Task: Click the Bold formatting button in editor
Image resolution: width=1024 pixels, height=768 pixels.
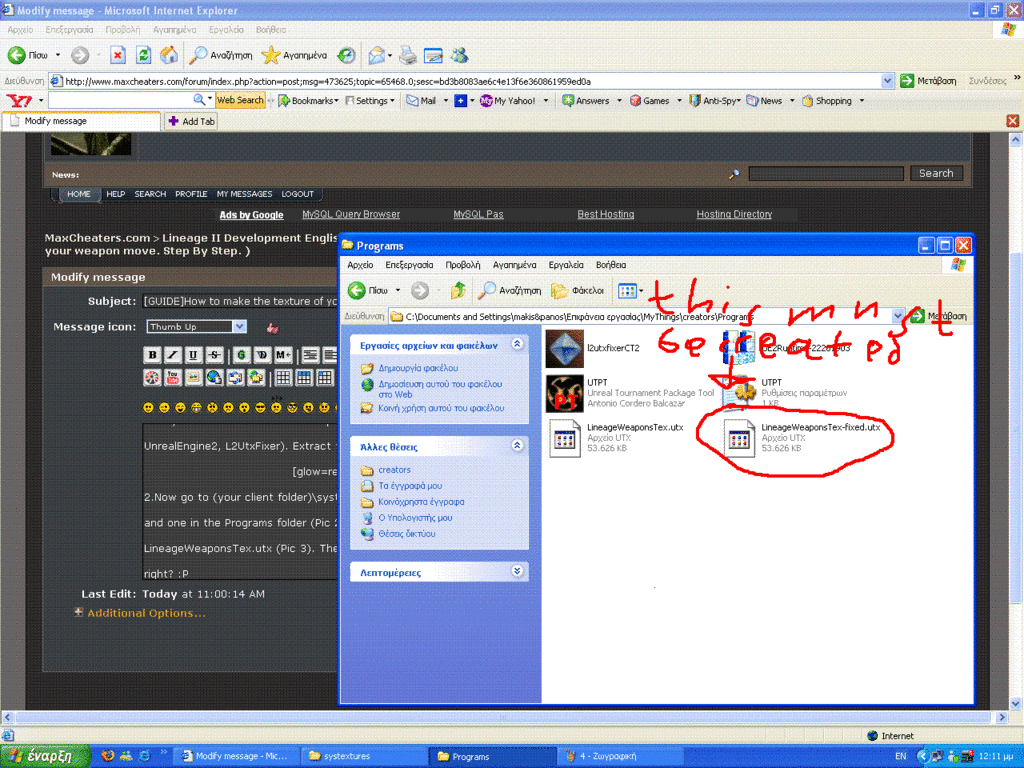Action: (152, 355)
